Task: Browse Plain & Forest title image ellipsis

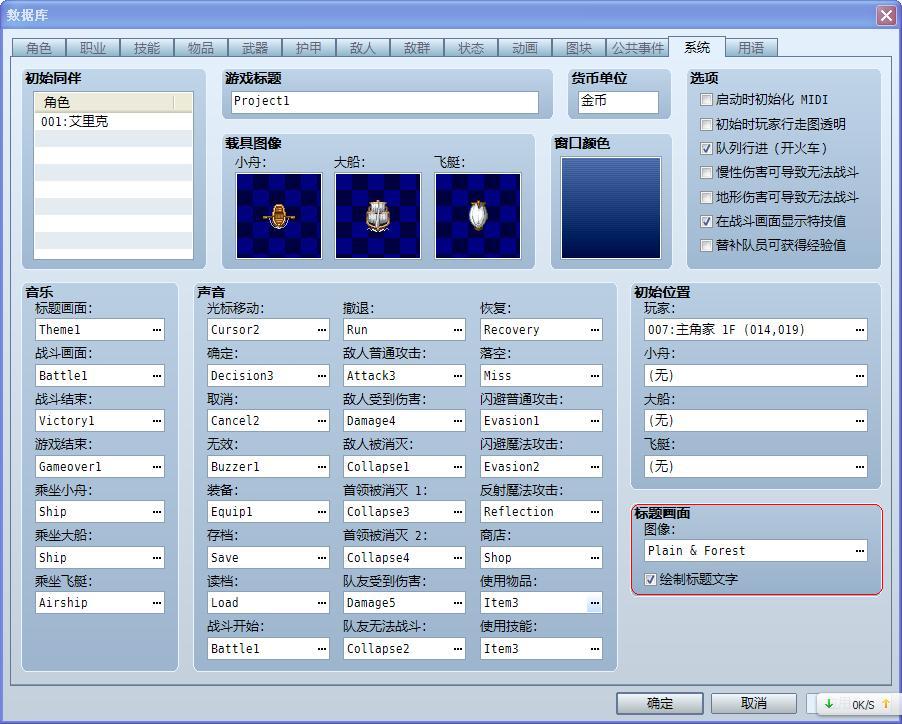Action: (x=859, y=551)
